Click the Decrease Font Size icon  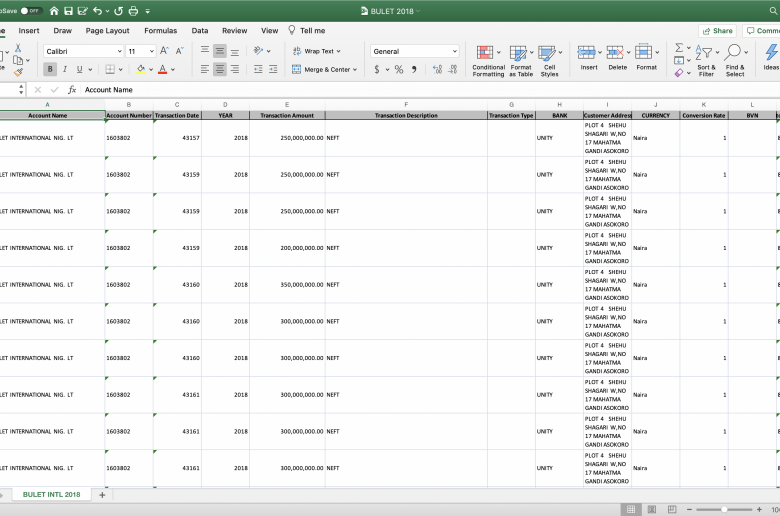tap(180, 51)
